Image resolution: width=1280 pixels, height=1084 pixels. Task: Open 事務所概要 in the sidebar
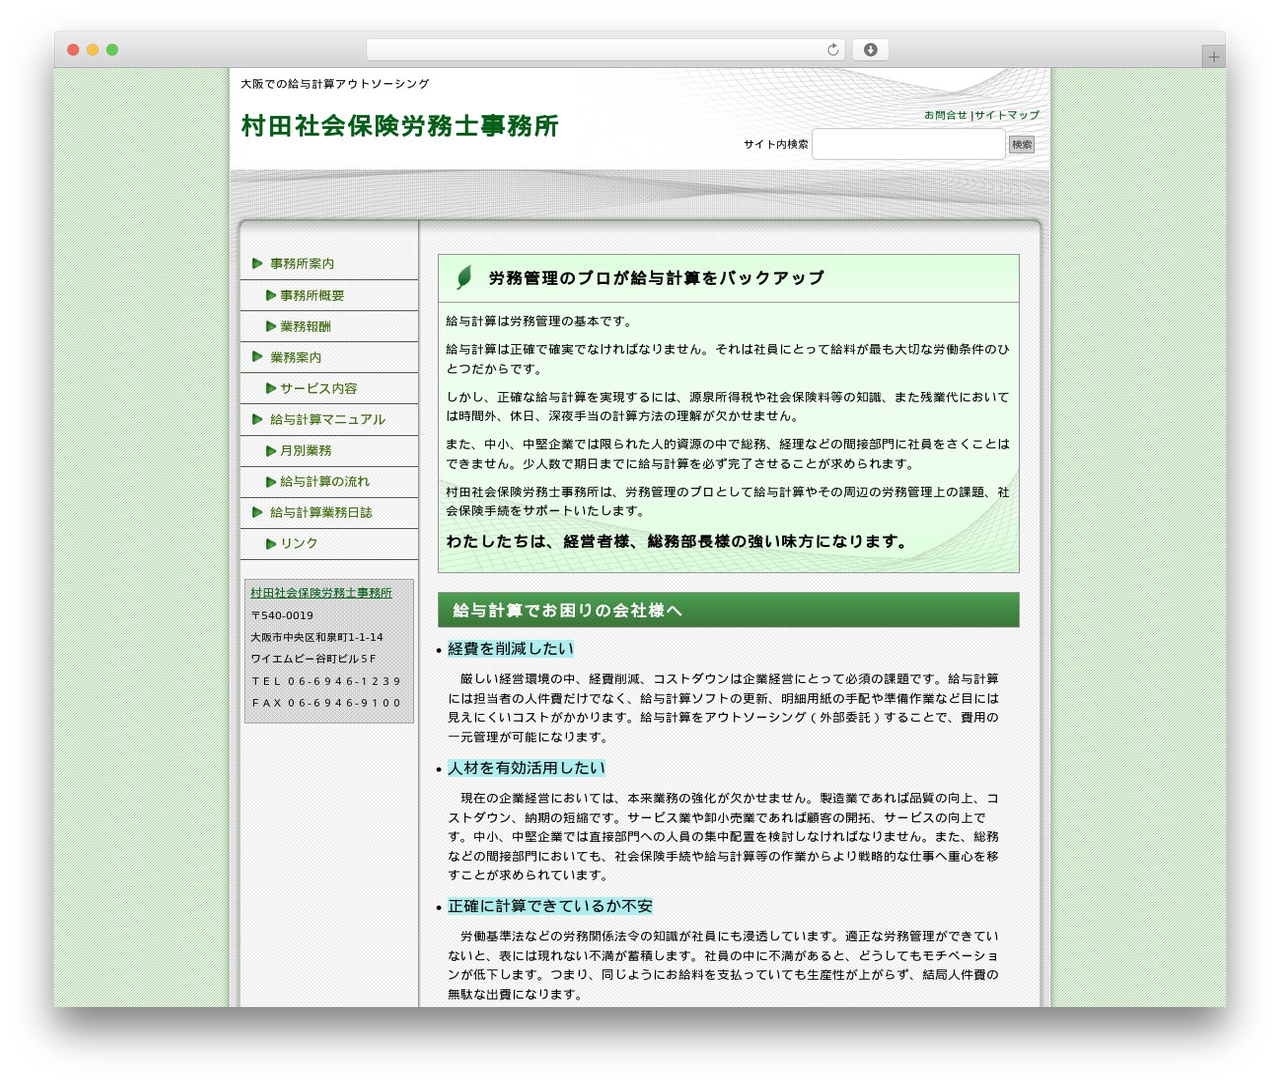click(312, 296)
